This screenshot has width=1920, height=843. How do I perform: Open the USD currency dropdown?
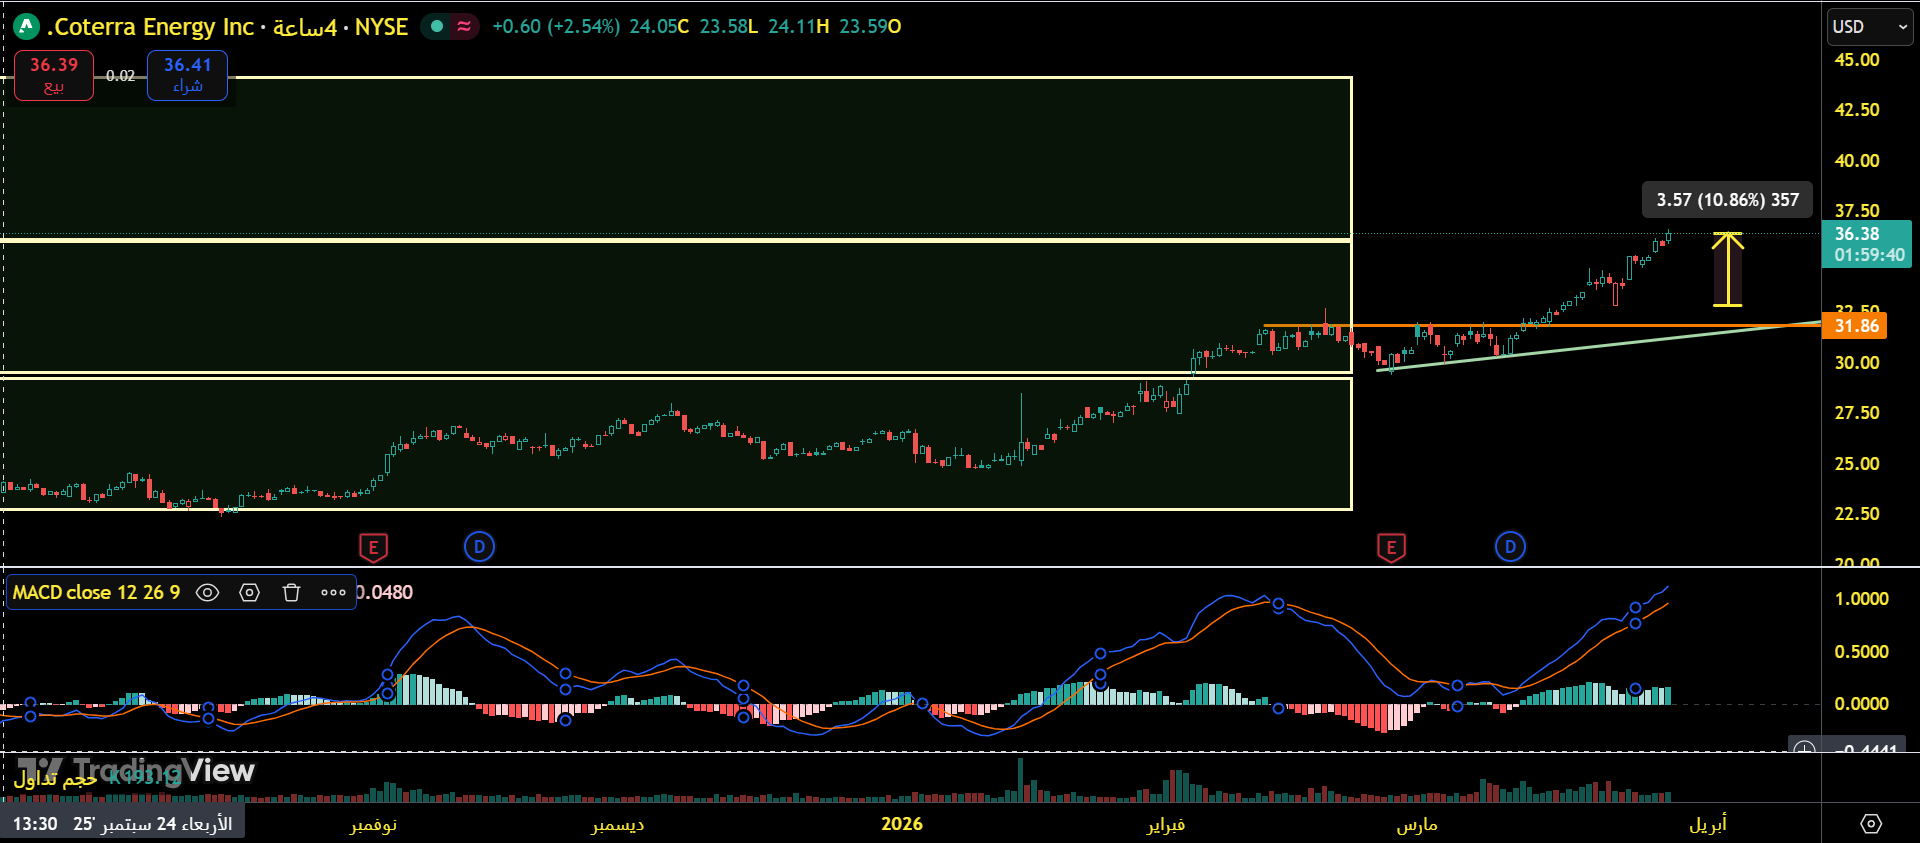(1870, 27)
